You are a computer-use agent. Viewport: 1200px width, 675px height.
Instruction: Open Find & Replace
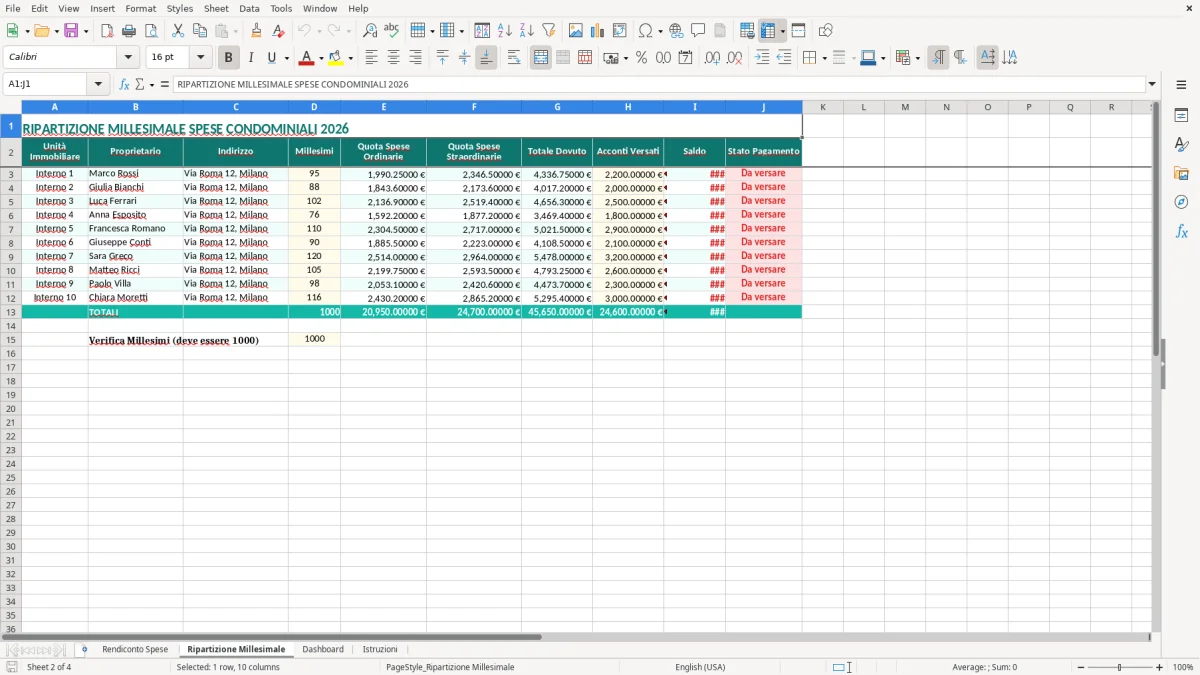[x=370, y=30]
